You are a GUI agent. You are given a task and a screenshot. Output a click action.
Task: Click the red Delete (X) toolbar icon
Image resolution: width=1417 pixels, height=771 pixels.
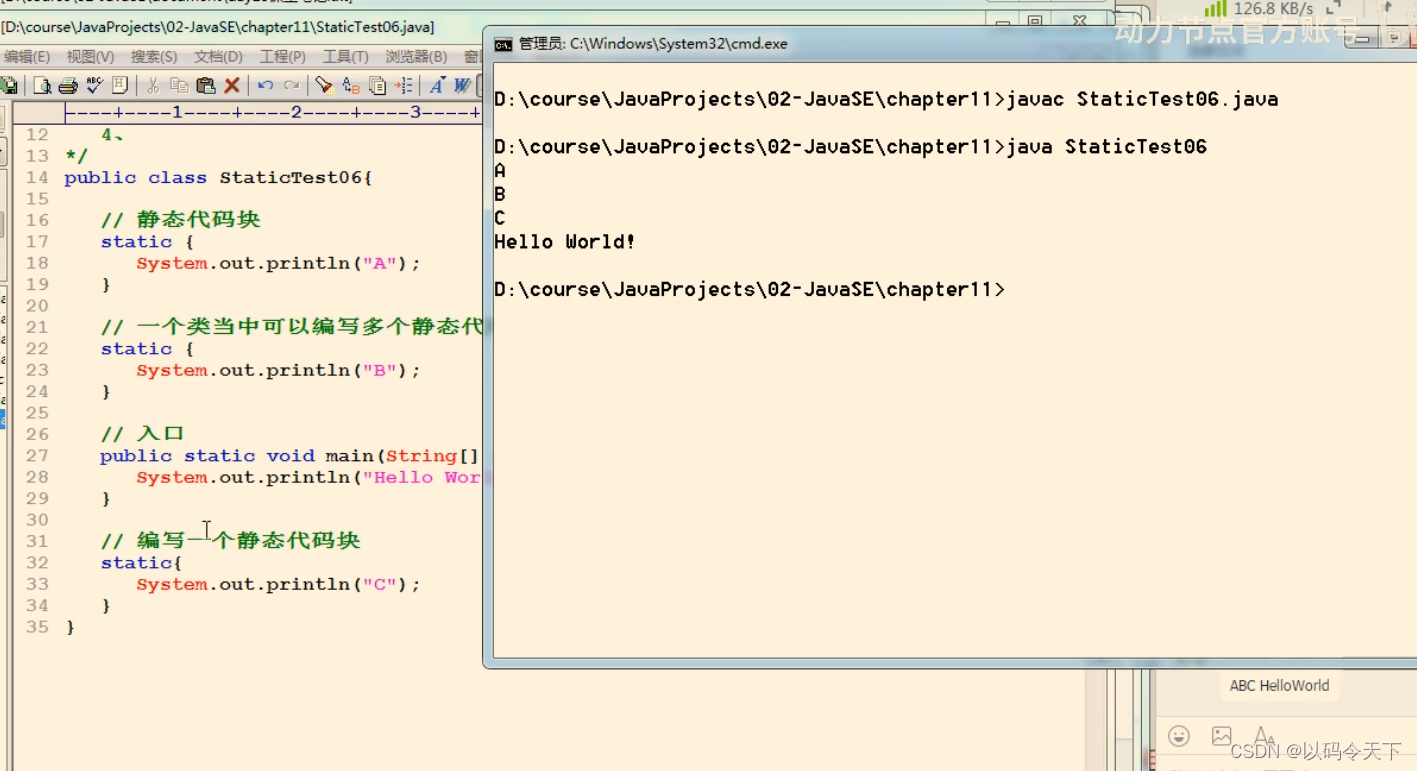pos(233,85)
